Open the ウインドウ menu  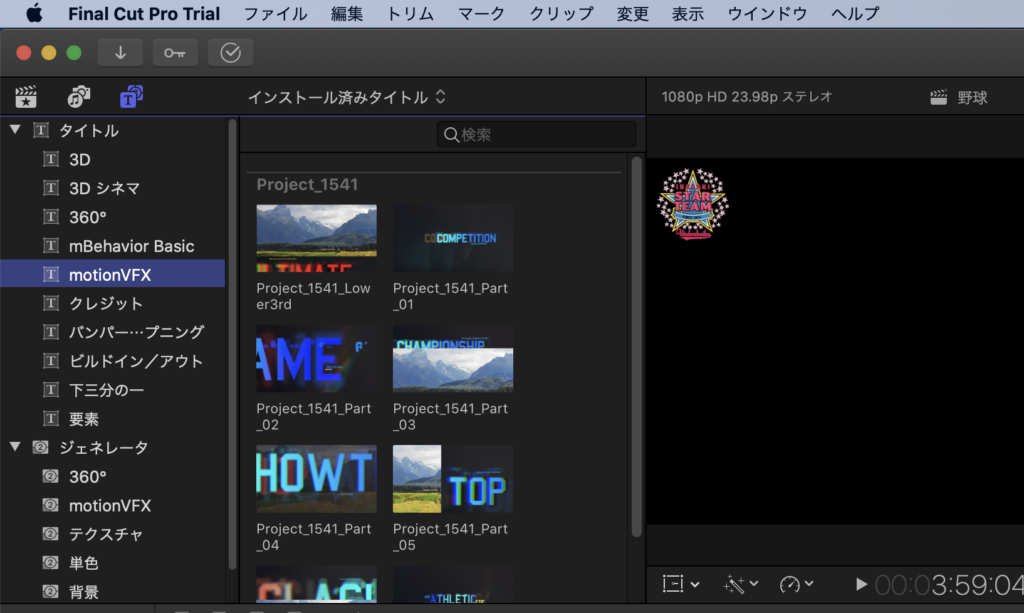coord(767,14)
